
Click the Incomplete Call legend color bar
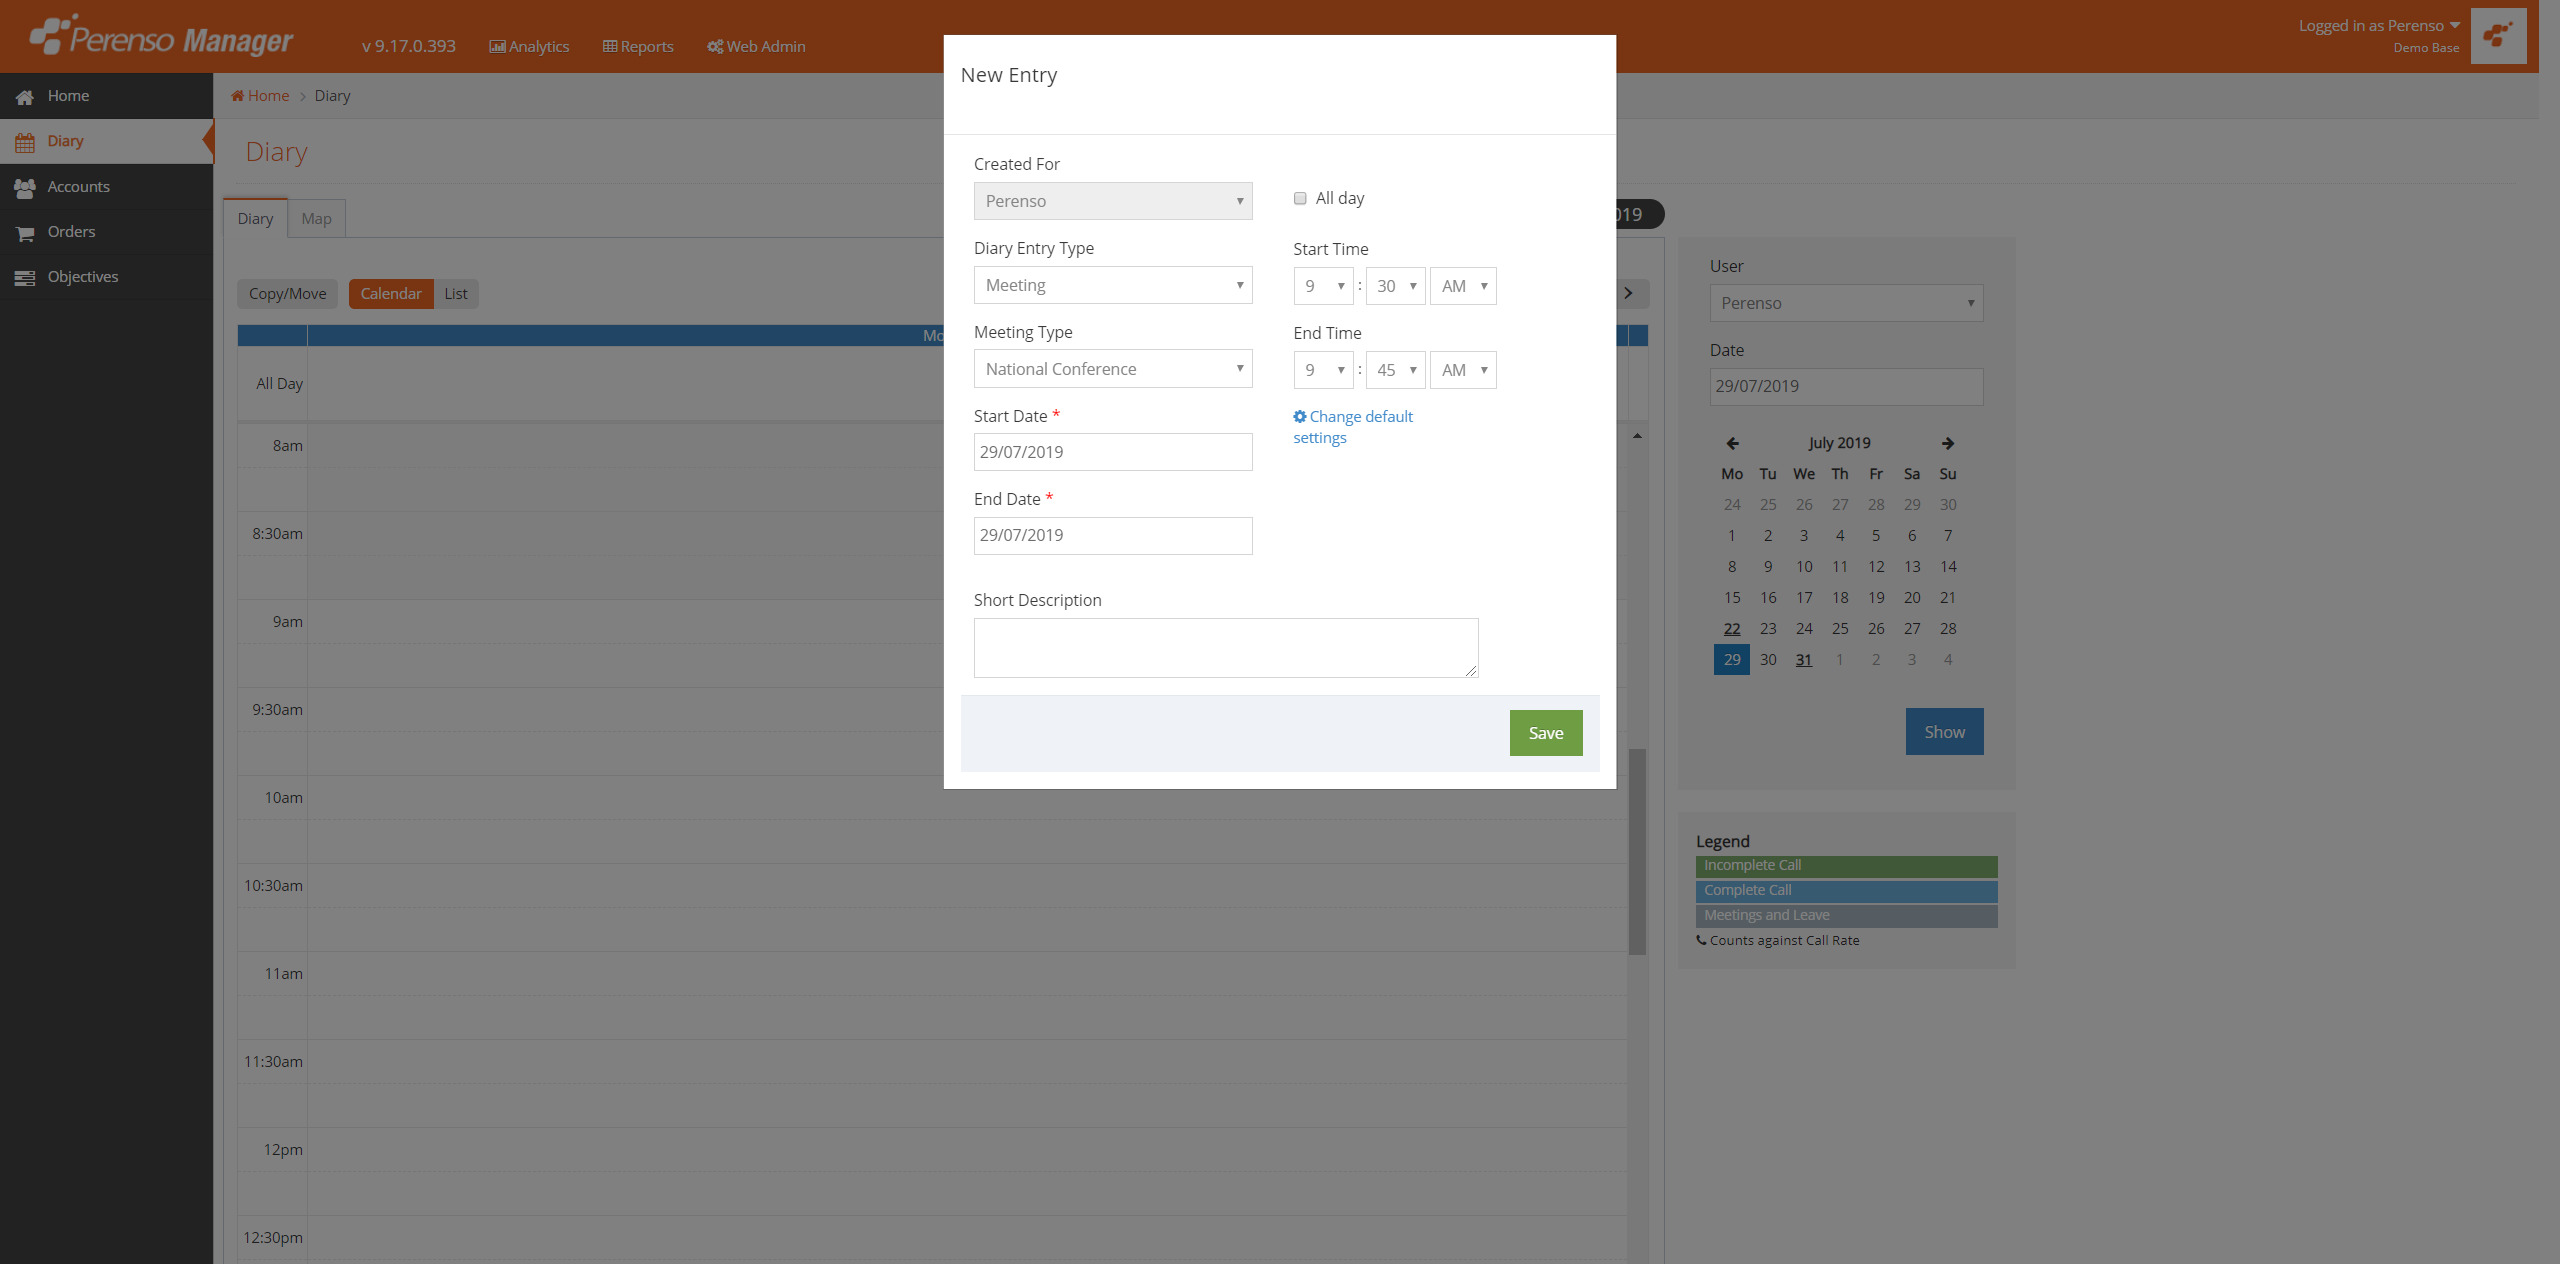[1846, 865]
